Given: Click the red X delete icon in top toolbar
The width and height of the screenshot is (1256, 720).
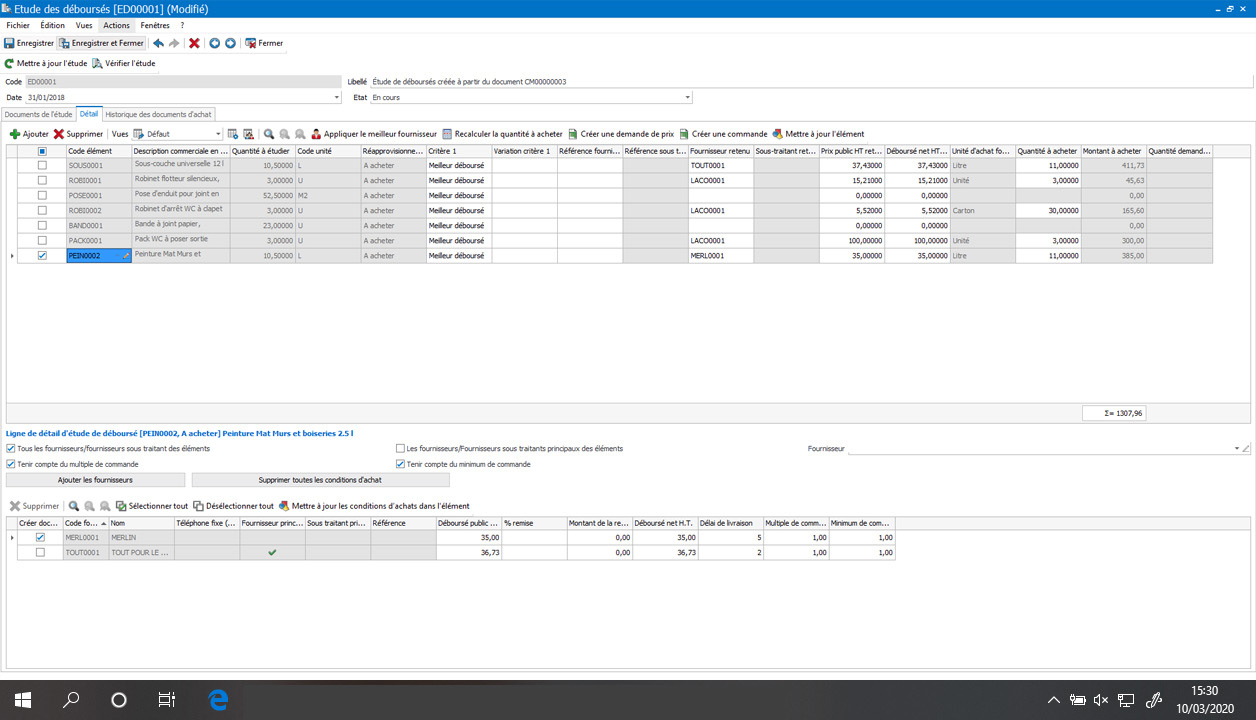Looking at the screenshot, I should [x=194, y=44].
